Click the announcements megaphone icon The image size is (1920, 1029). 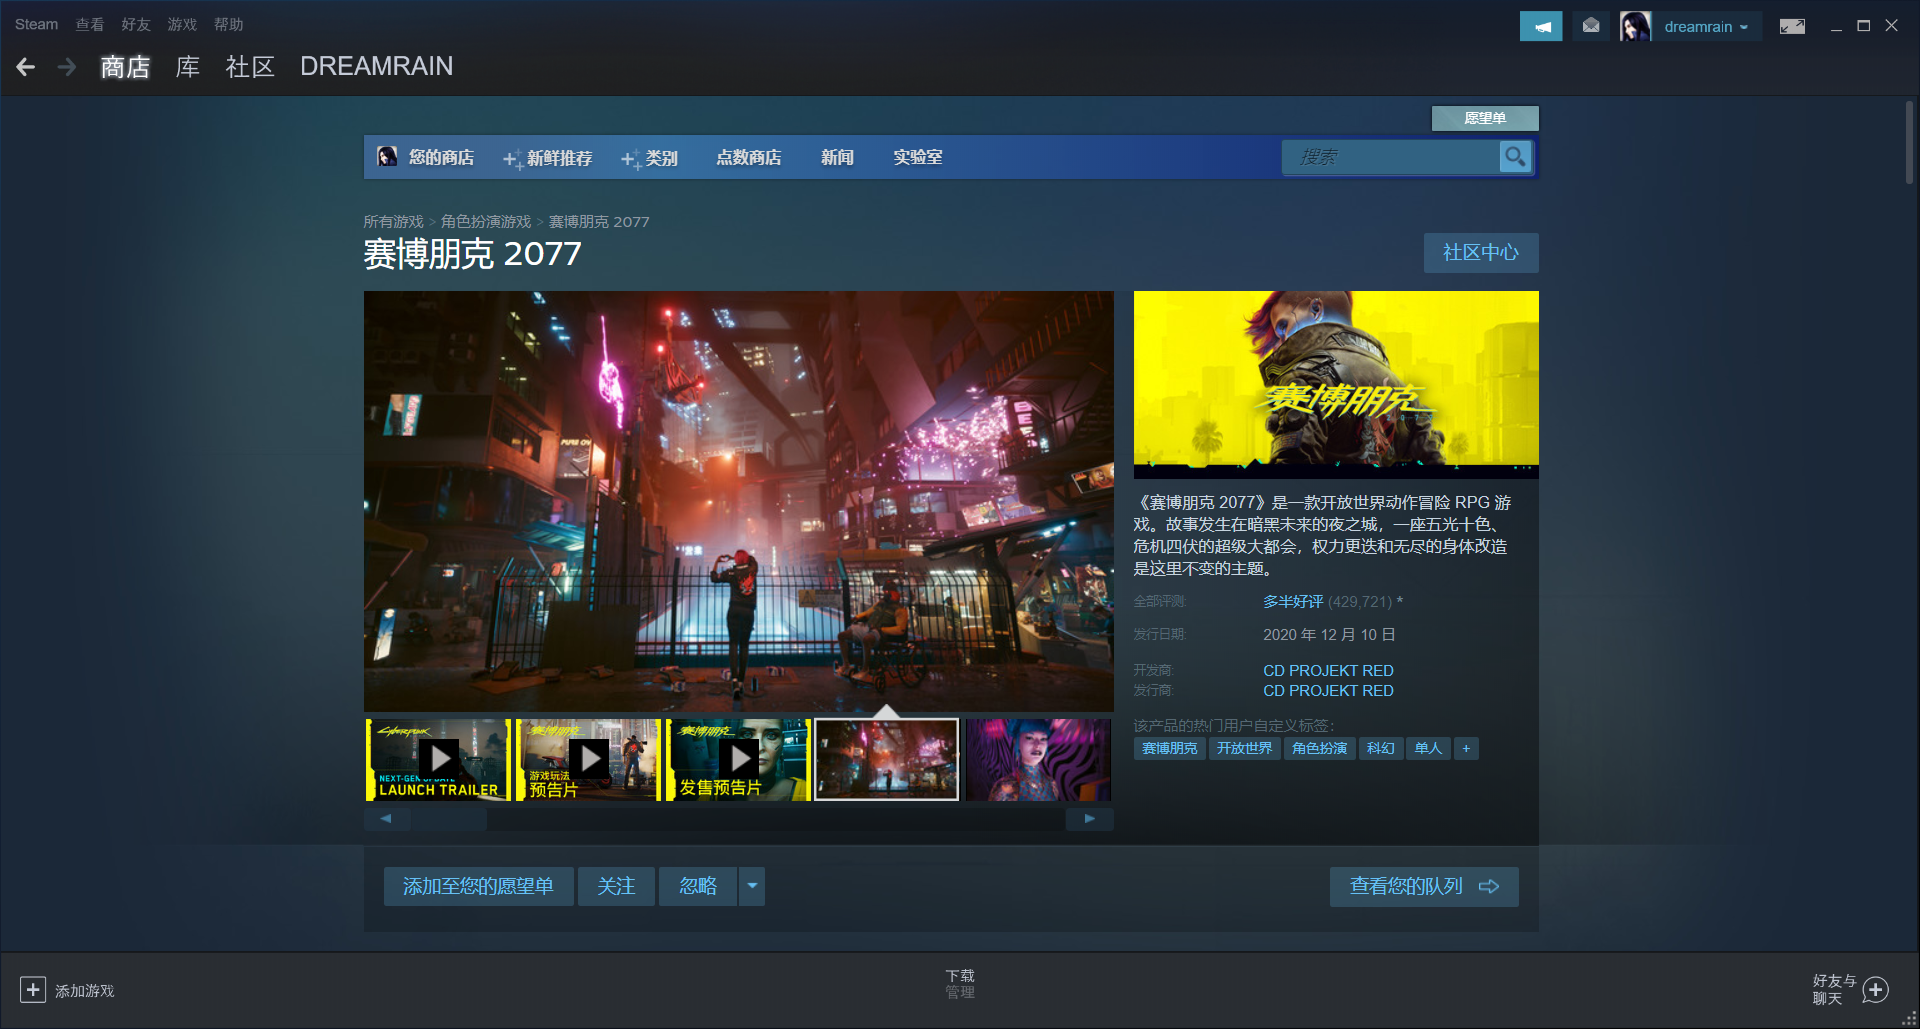coord(1540,26)
